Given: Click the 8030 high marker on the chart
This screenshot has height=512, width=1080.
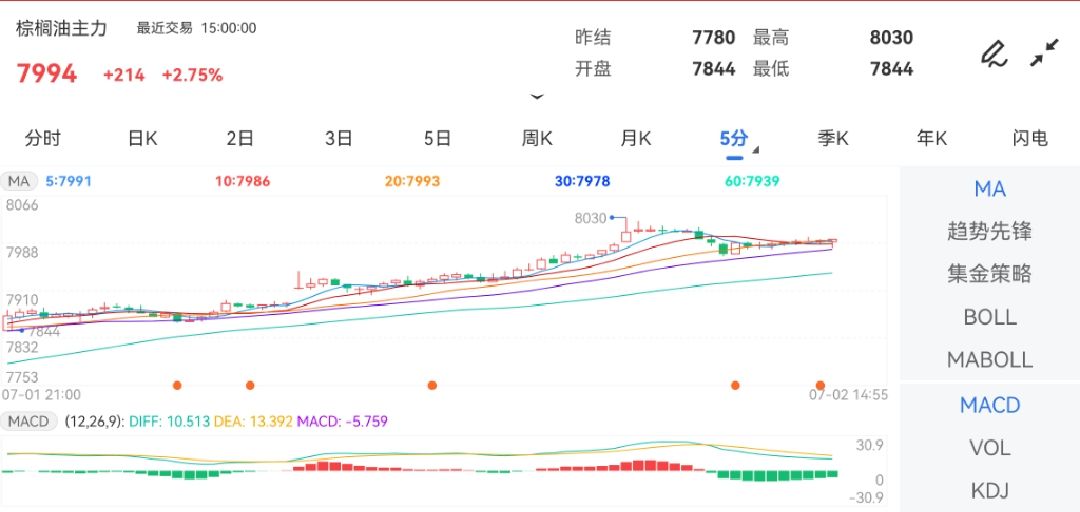Looking at the screenshot, I should [590, 218].
